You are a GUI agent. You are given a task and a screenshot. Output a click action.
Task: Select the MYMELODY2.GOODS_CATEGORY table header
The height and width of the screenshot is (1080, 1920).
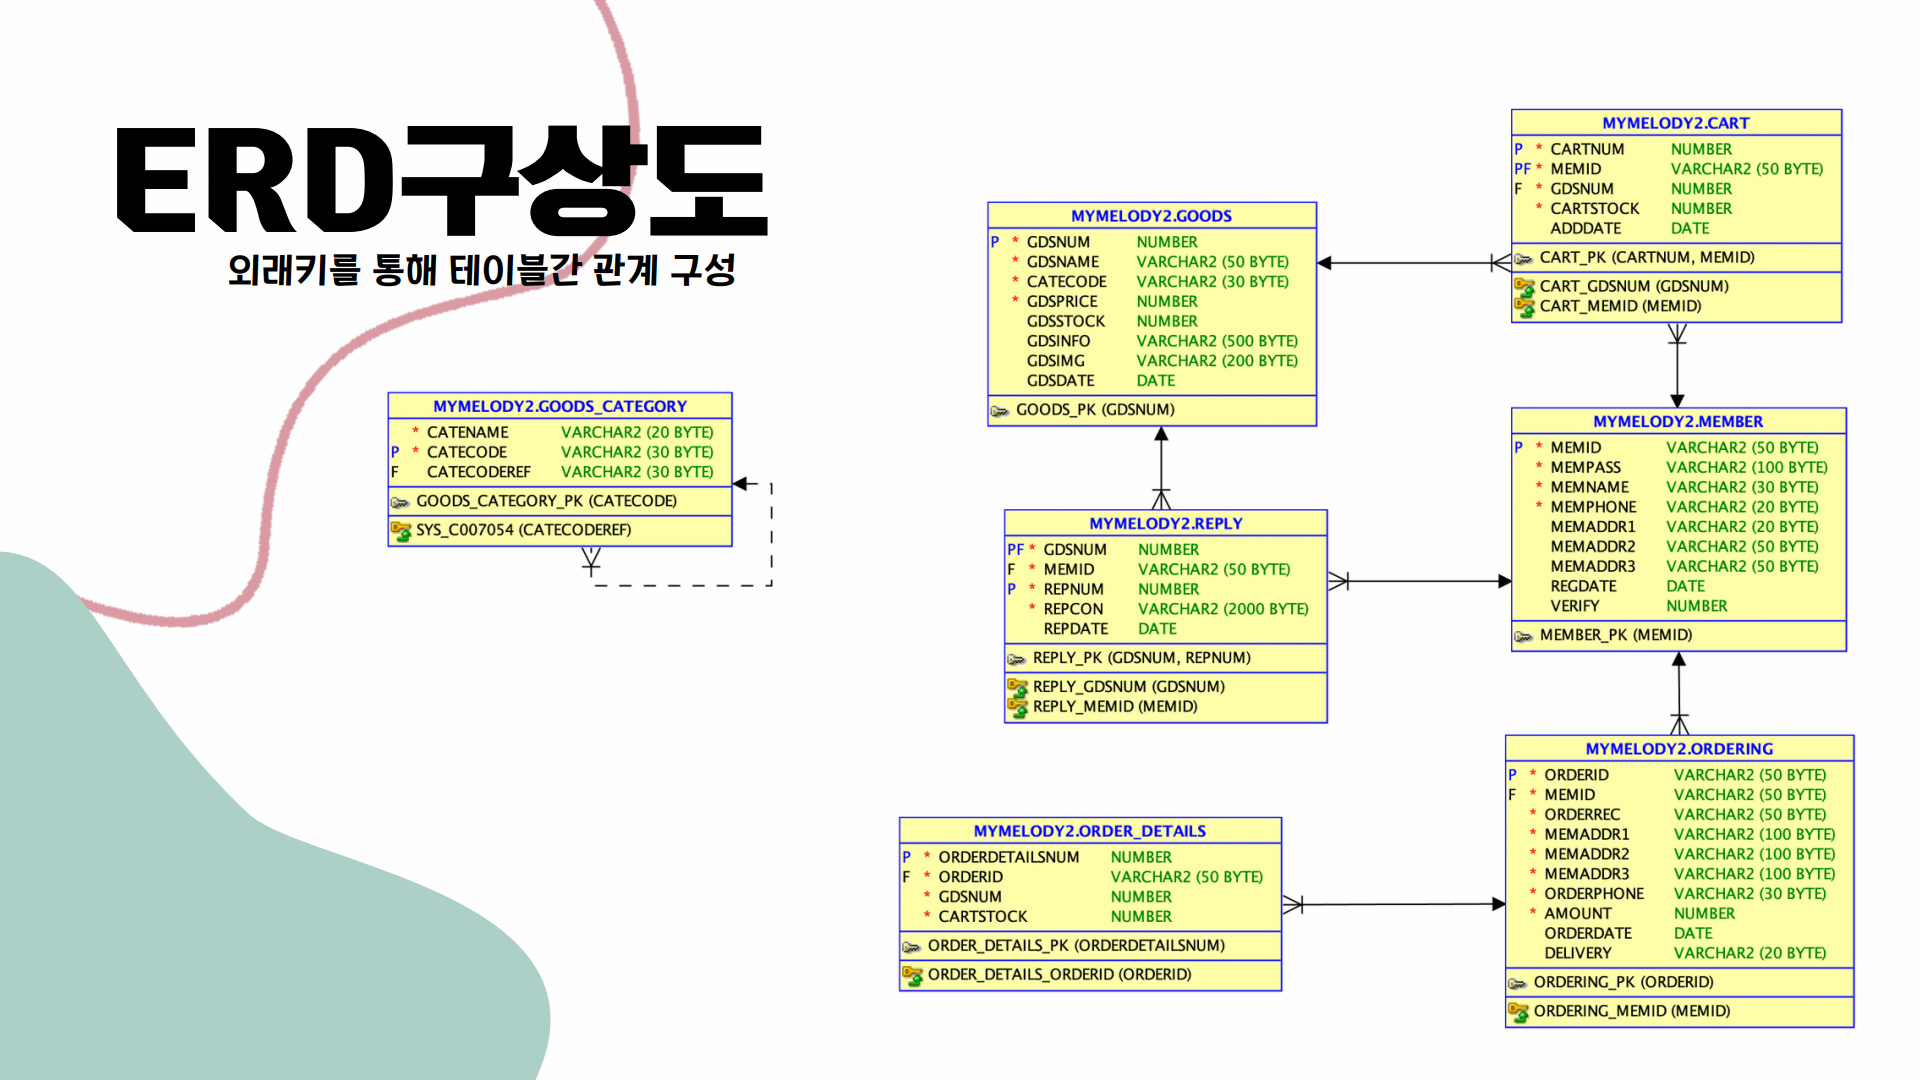[559, 406]
